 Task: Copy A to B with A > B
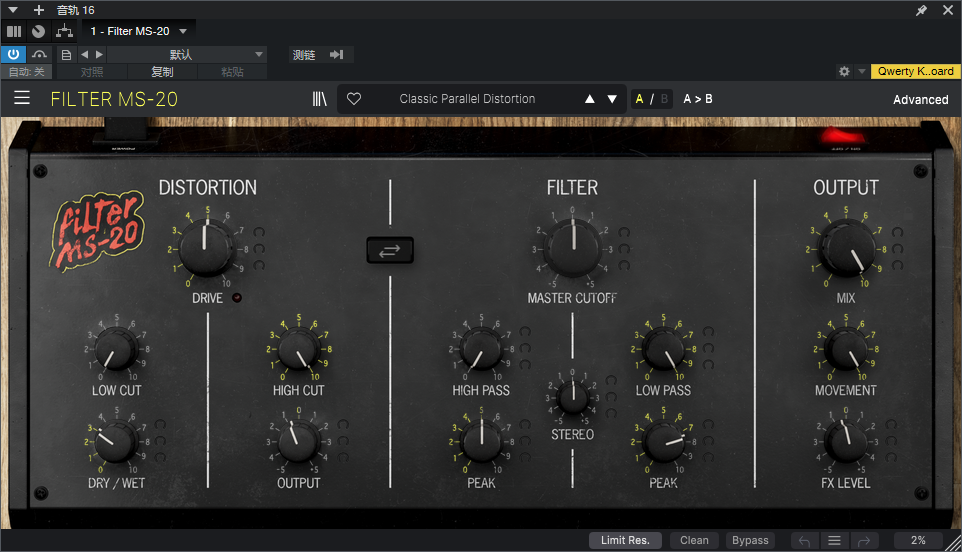click(698, 99)
